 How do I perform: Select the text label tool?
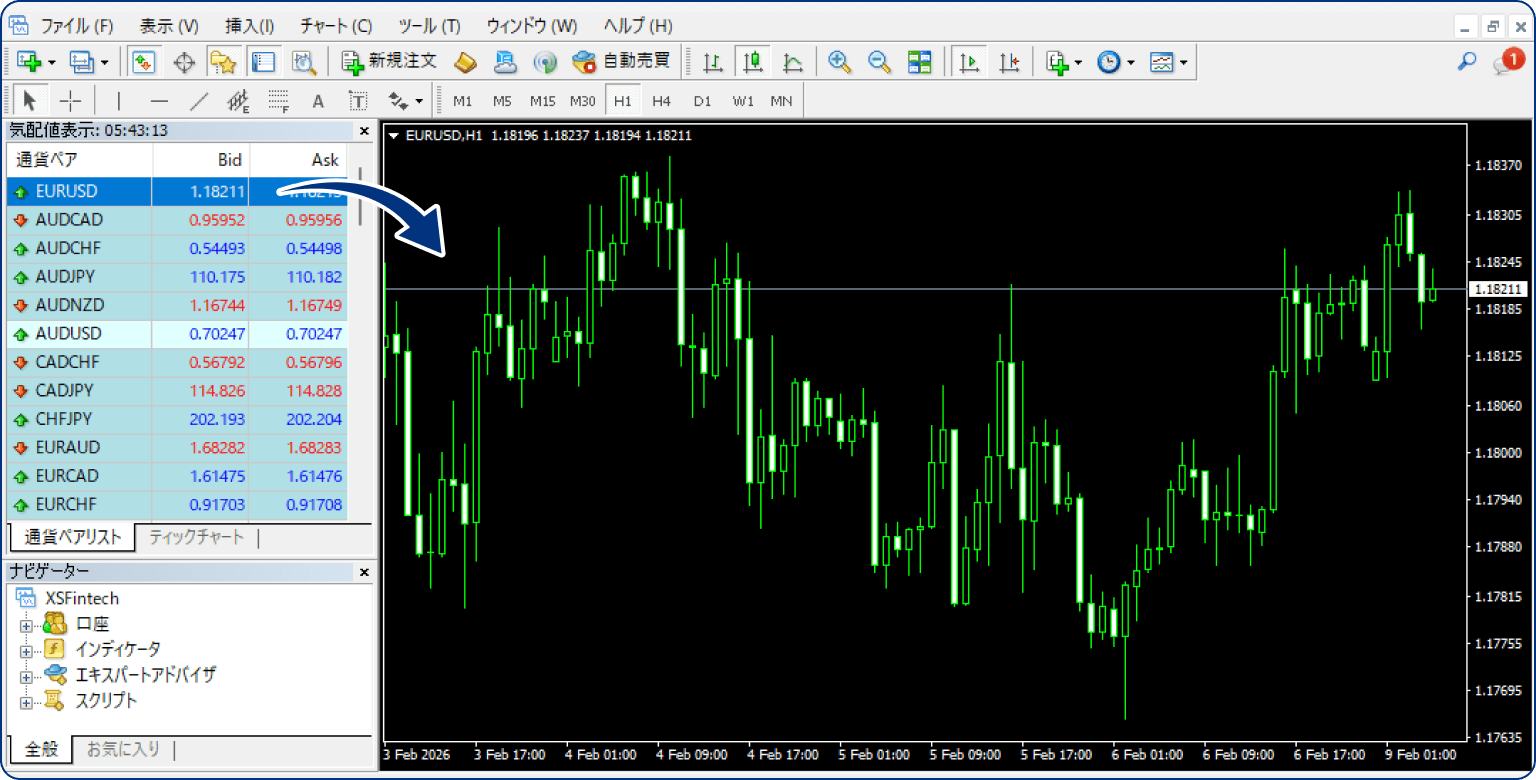[358, 101]
